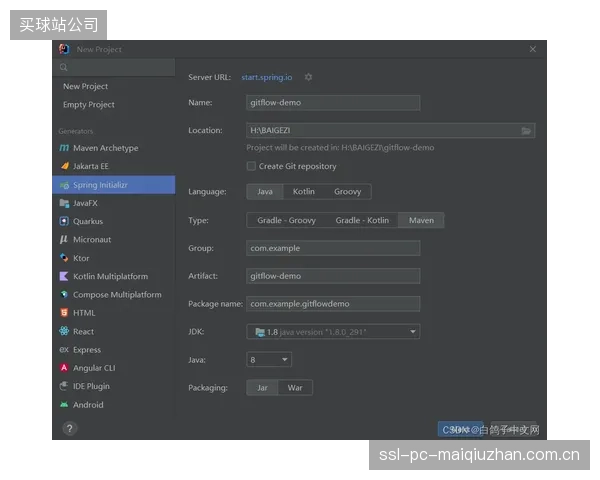
Task: Click the IDE Plugin plug icon
Action: (64, 386)
